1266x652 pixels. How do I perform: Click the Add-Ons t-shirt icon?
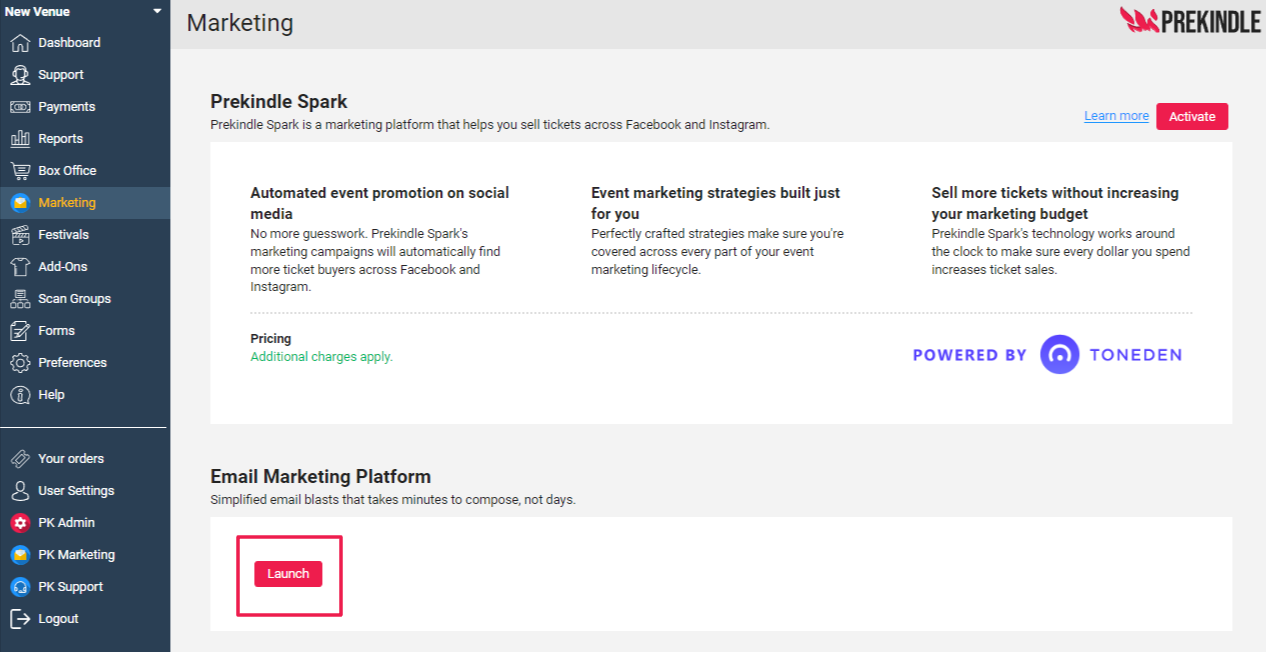click(20, 267)
